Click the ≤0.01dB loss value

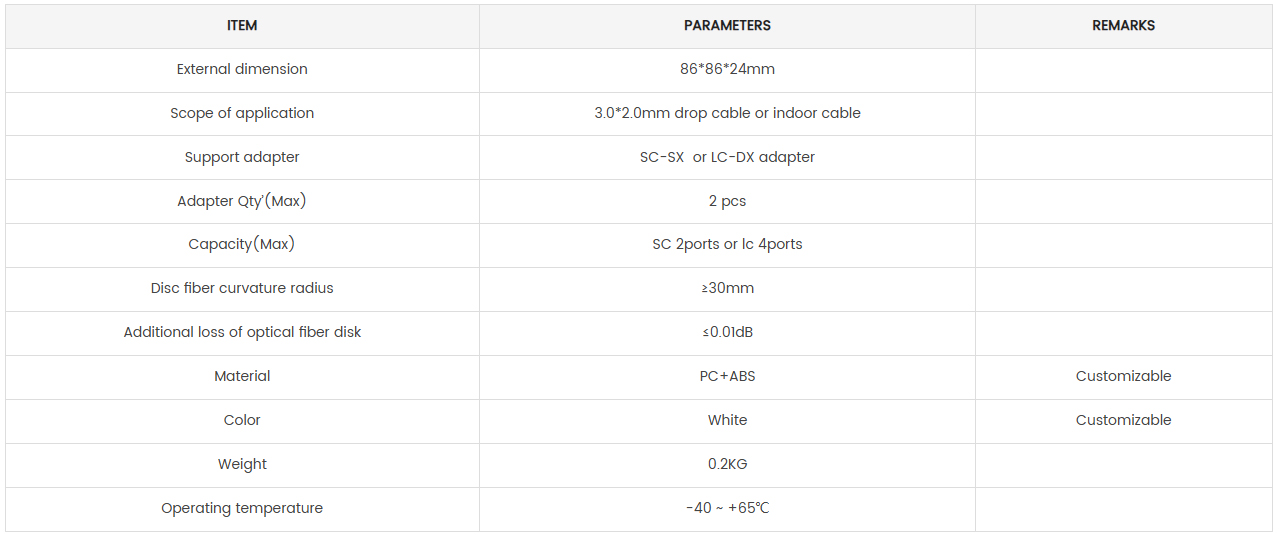click(x=727, y=332)
